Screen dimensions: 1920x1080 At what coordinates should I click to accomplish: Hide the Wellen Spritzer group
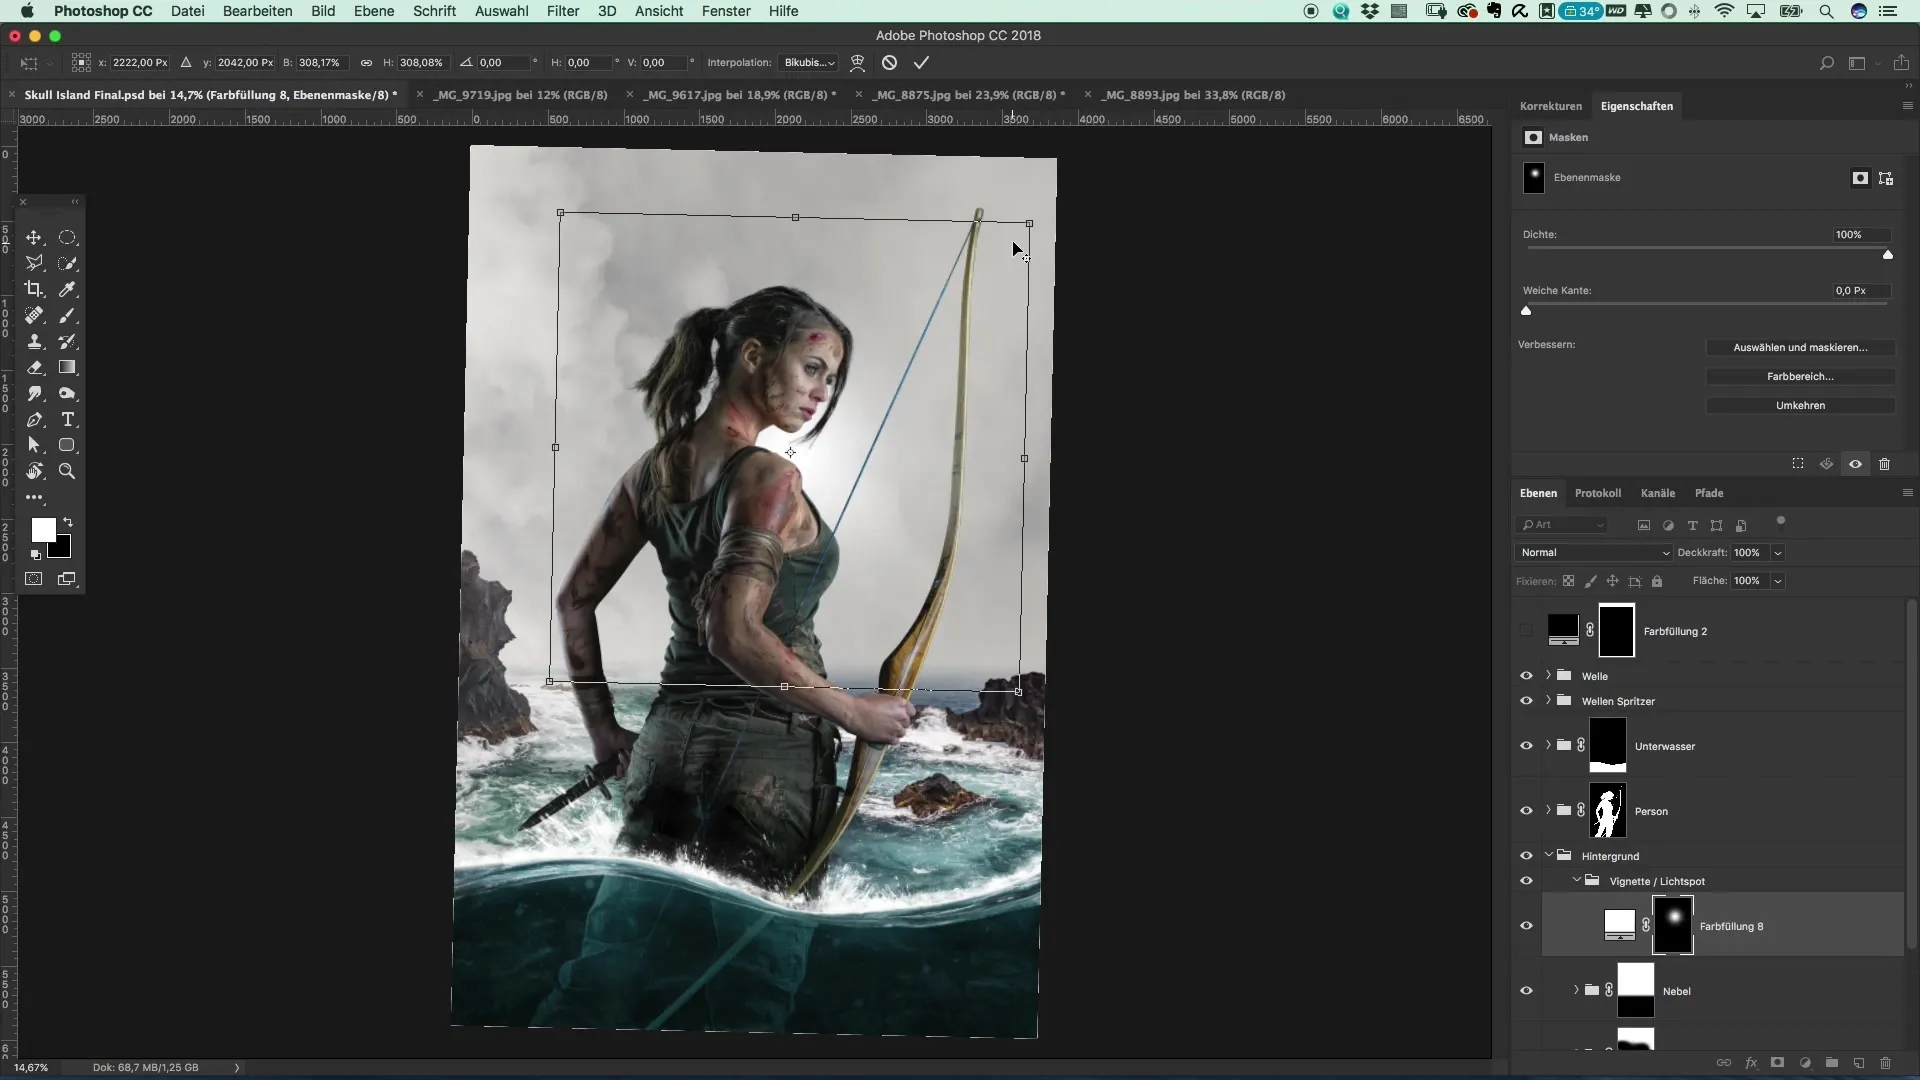click(1526, 701)
